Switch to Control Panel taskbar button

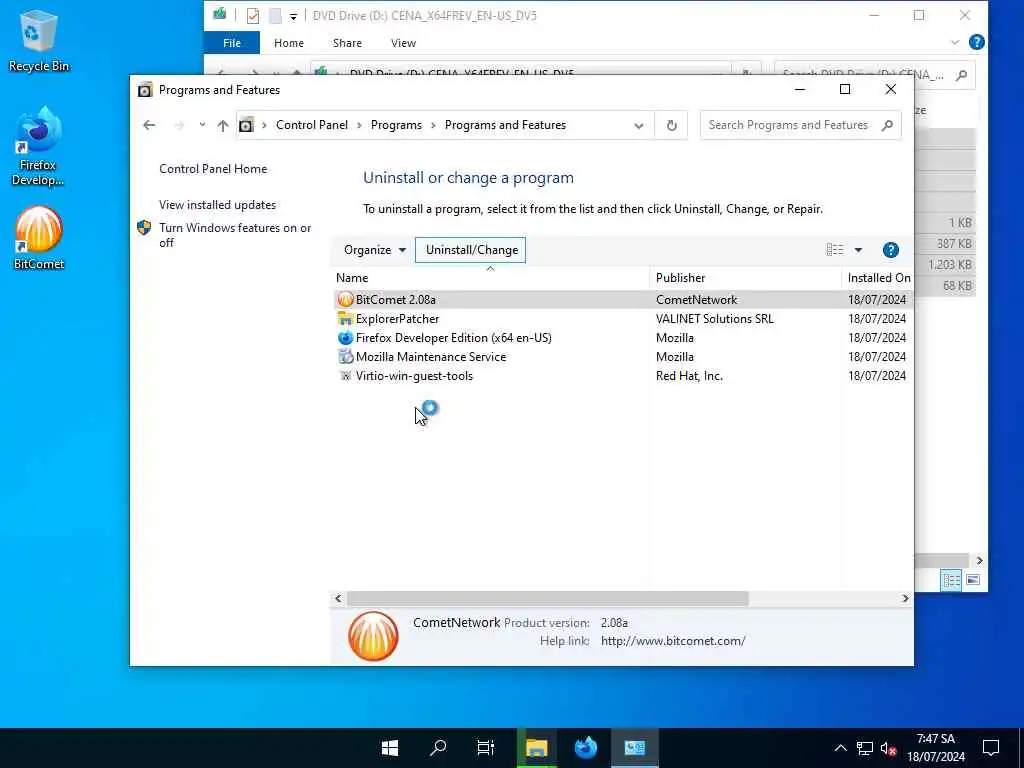pyautogui.click(x=635, y=748)
